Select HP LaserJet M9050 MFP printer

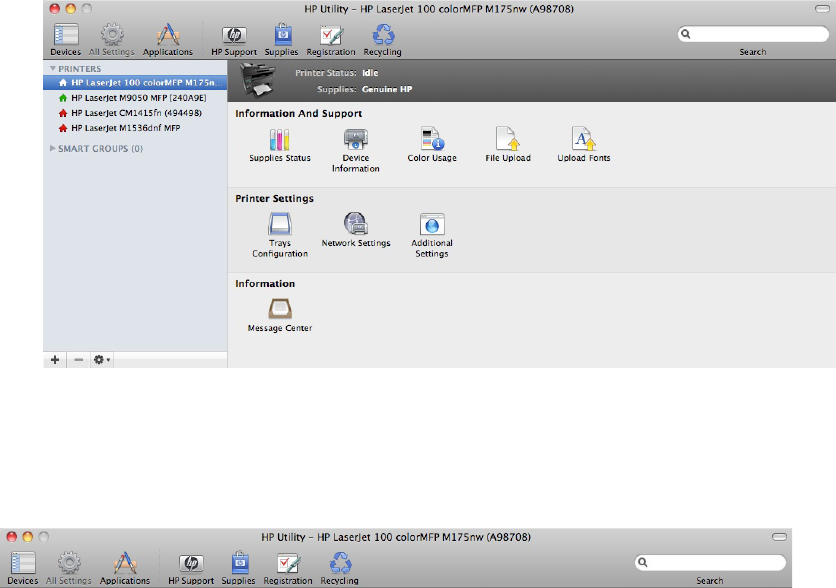135,98
